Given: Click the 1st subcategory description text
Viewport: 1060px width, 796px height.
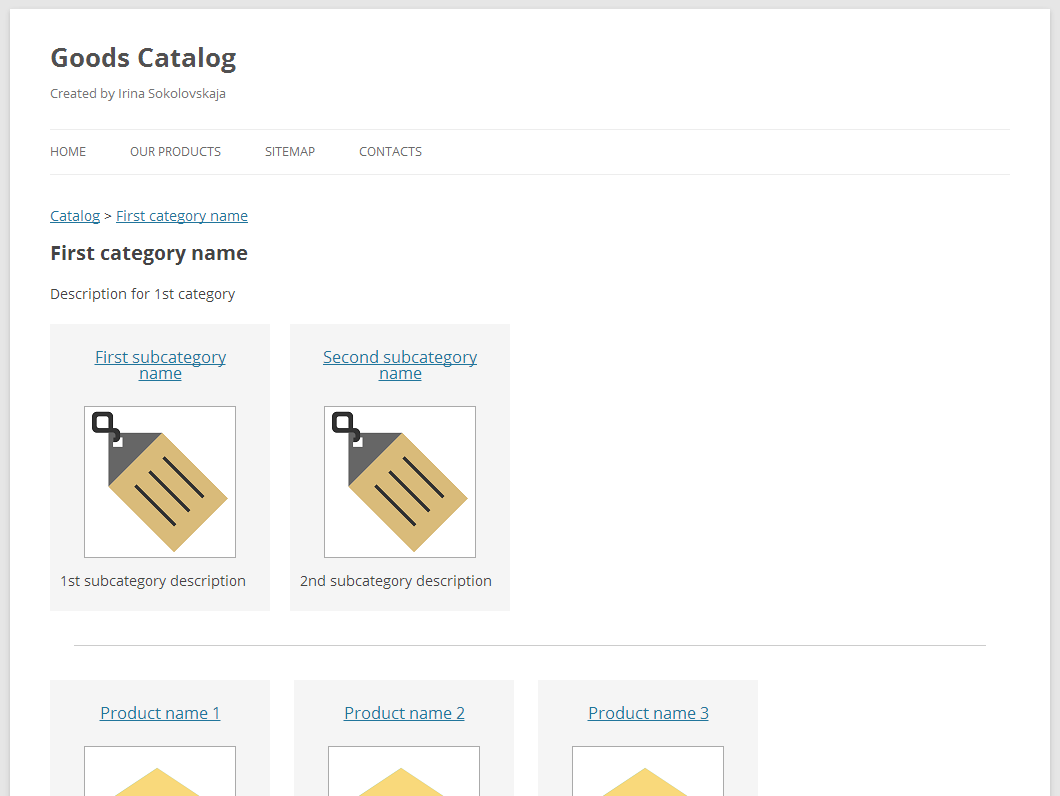Looking at the screenshot, I should [153, 581].
